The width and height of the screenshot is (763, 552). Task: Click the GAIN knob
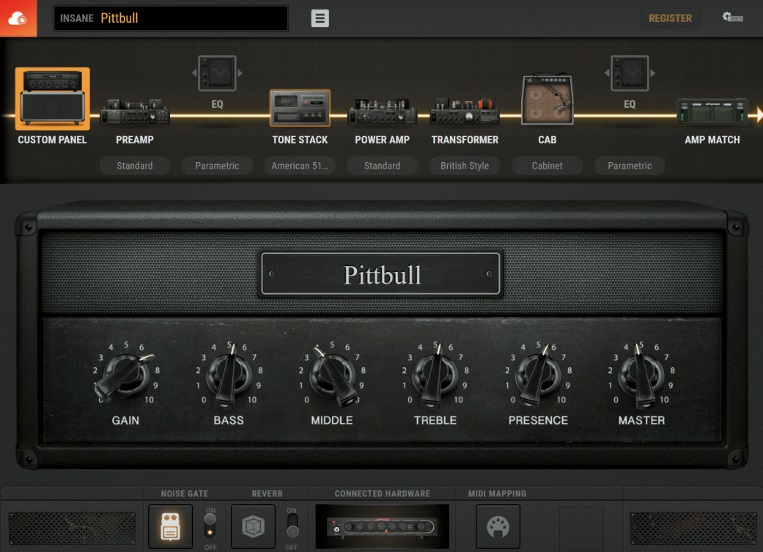[125, 376]
